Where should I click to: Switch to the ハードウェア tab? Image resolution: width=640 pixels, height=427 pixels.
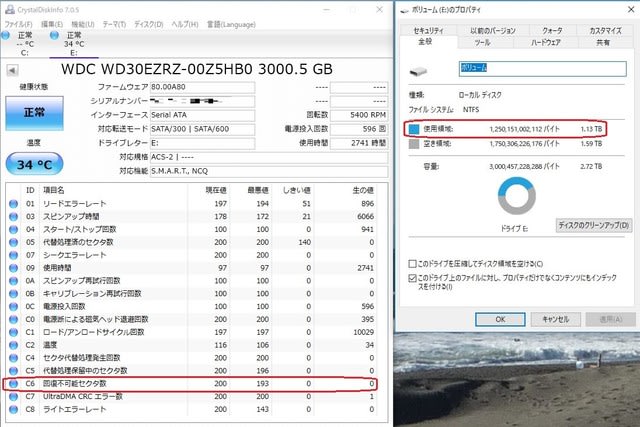pyautogui.click(x=545, y=42)
